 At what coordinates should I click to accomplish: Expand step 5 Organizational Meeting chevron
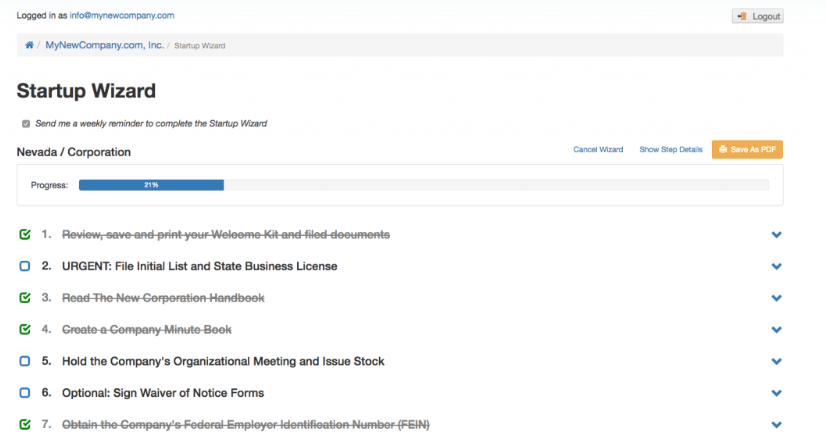(x=776, y=361)
